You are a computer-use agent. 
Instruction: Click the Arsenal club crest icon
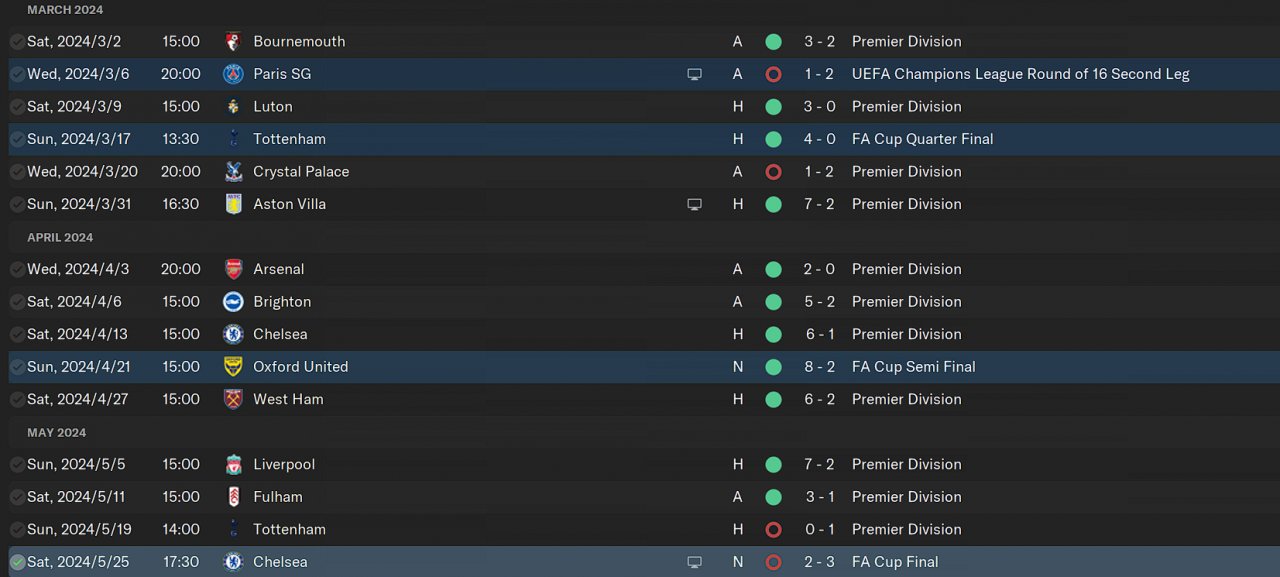(233, 269)
